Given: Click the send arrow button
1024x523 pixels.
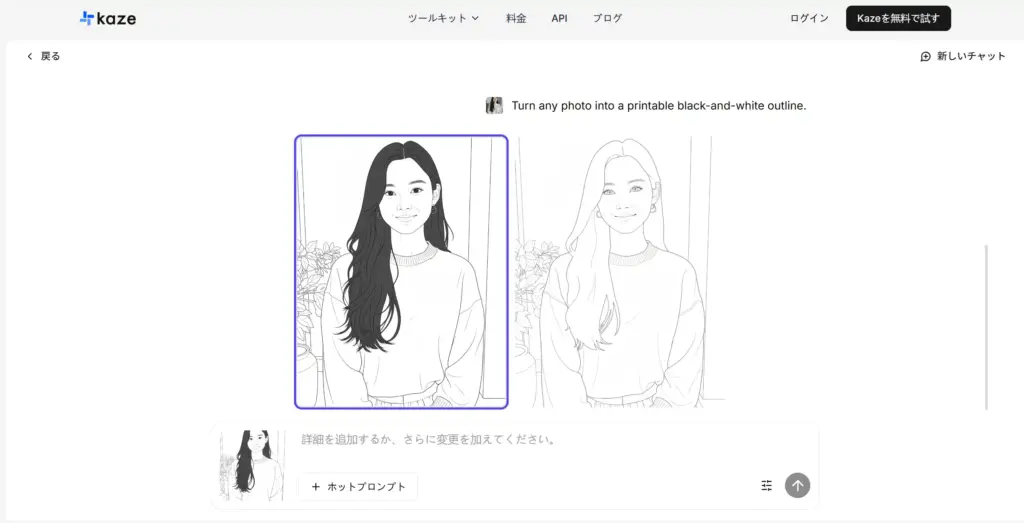Looking at the screenshot, I should [797, 486].
